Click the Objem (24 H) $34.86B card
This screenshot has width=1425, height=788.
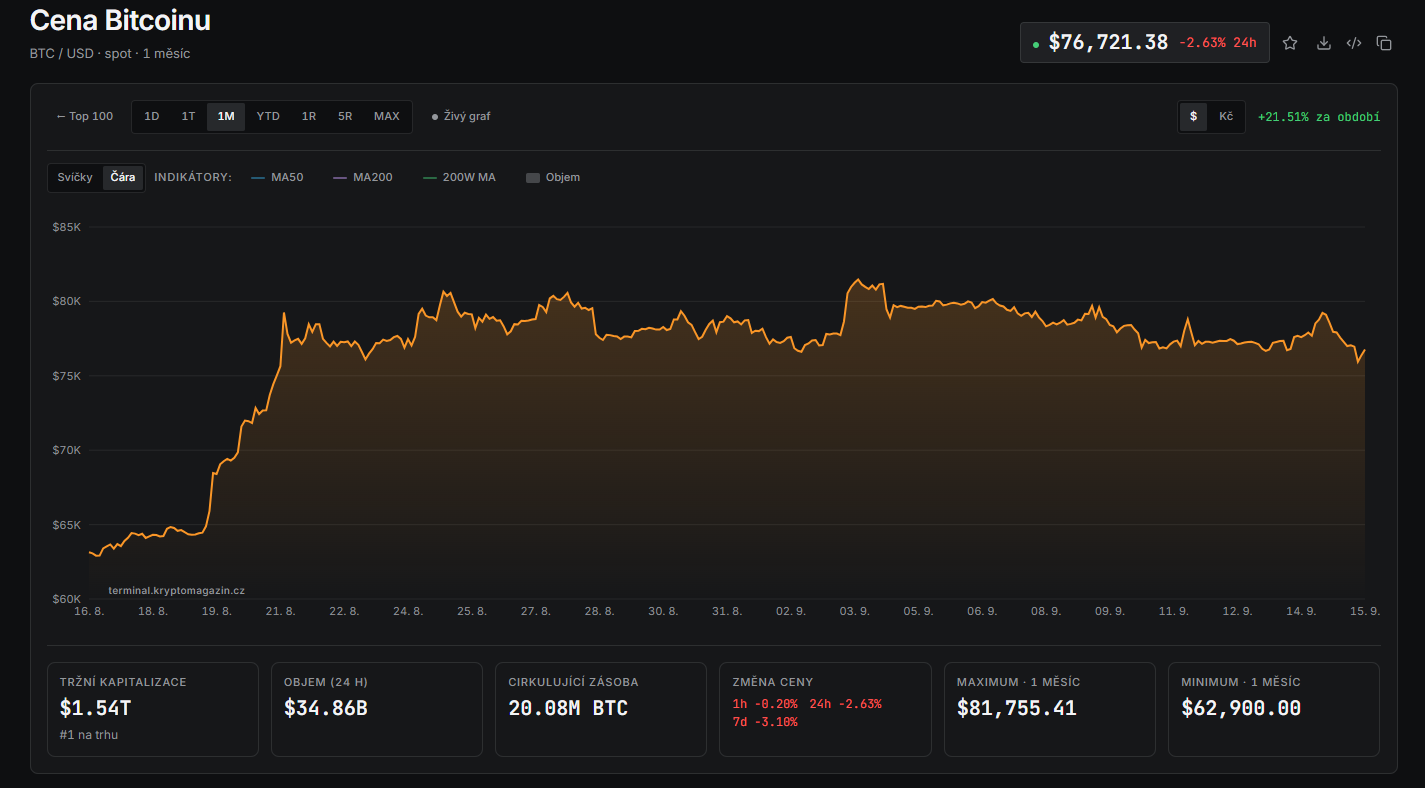point(377,709)
